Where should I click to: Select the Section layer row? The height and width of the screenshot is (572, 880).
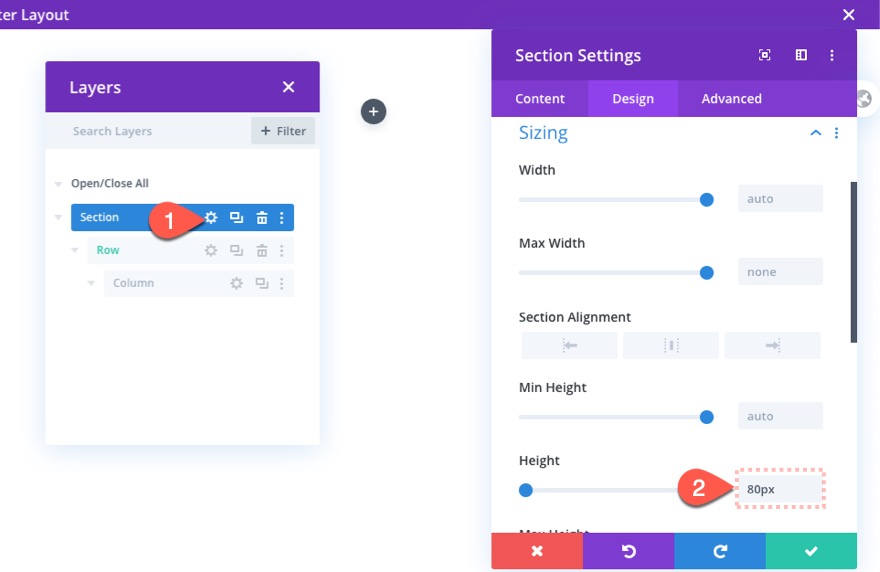click(x=182, y=217)
